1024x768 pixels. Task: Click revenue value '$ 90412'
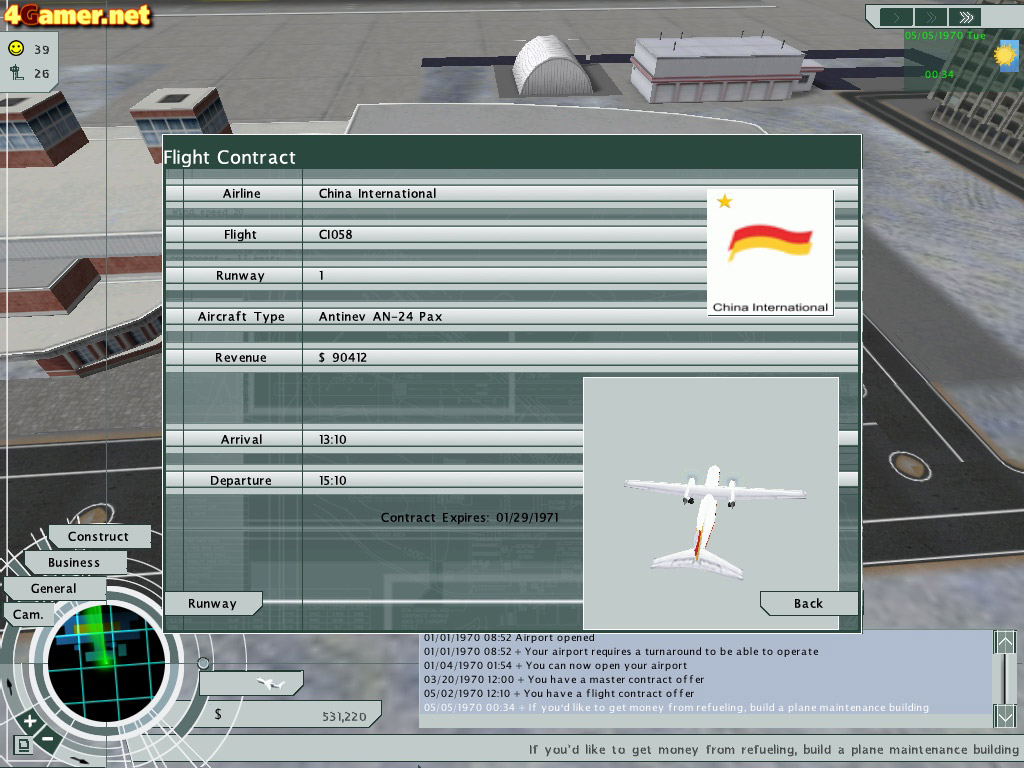tap(343, 357)
